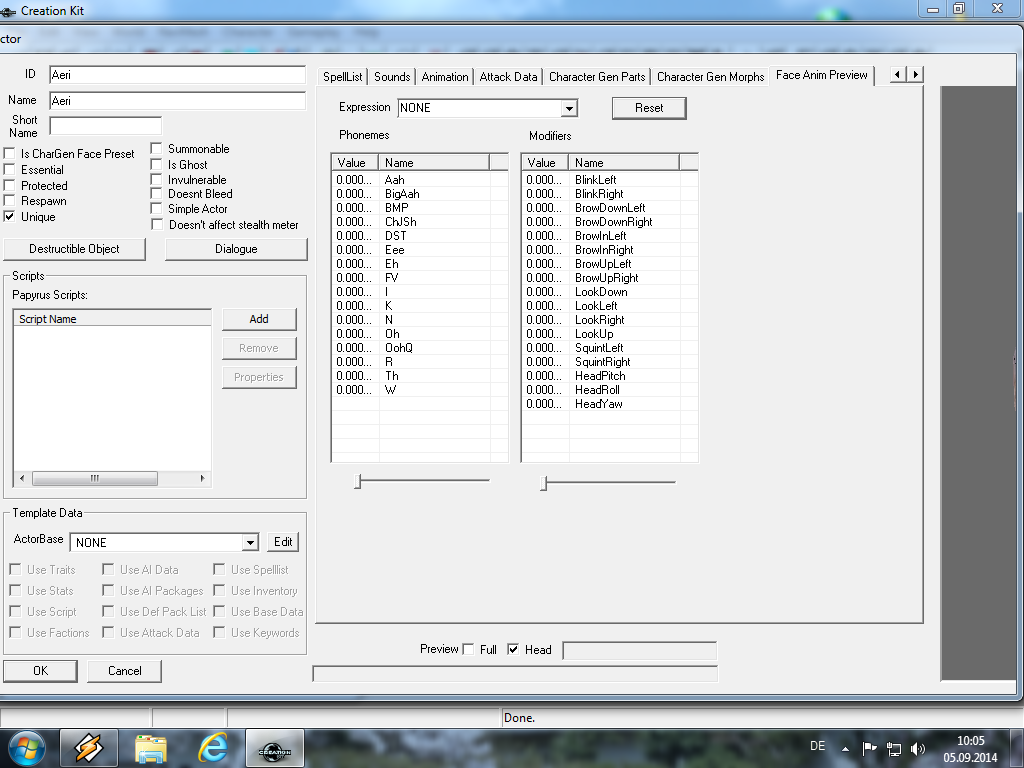Show hidden tray icons arrow
Screen dimensions: 1024x768
pyautogui.click(x=846, y=748)
